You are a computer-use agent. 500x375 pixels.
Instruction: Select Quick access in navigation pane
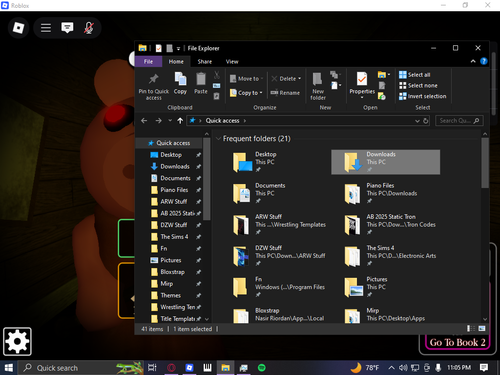(170, 143)
